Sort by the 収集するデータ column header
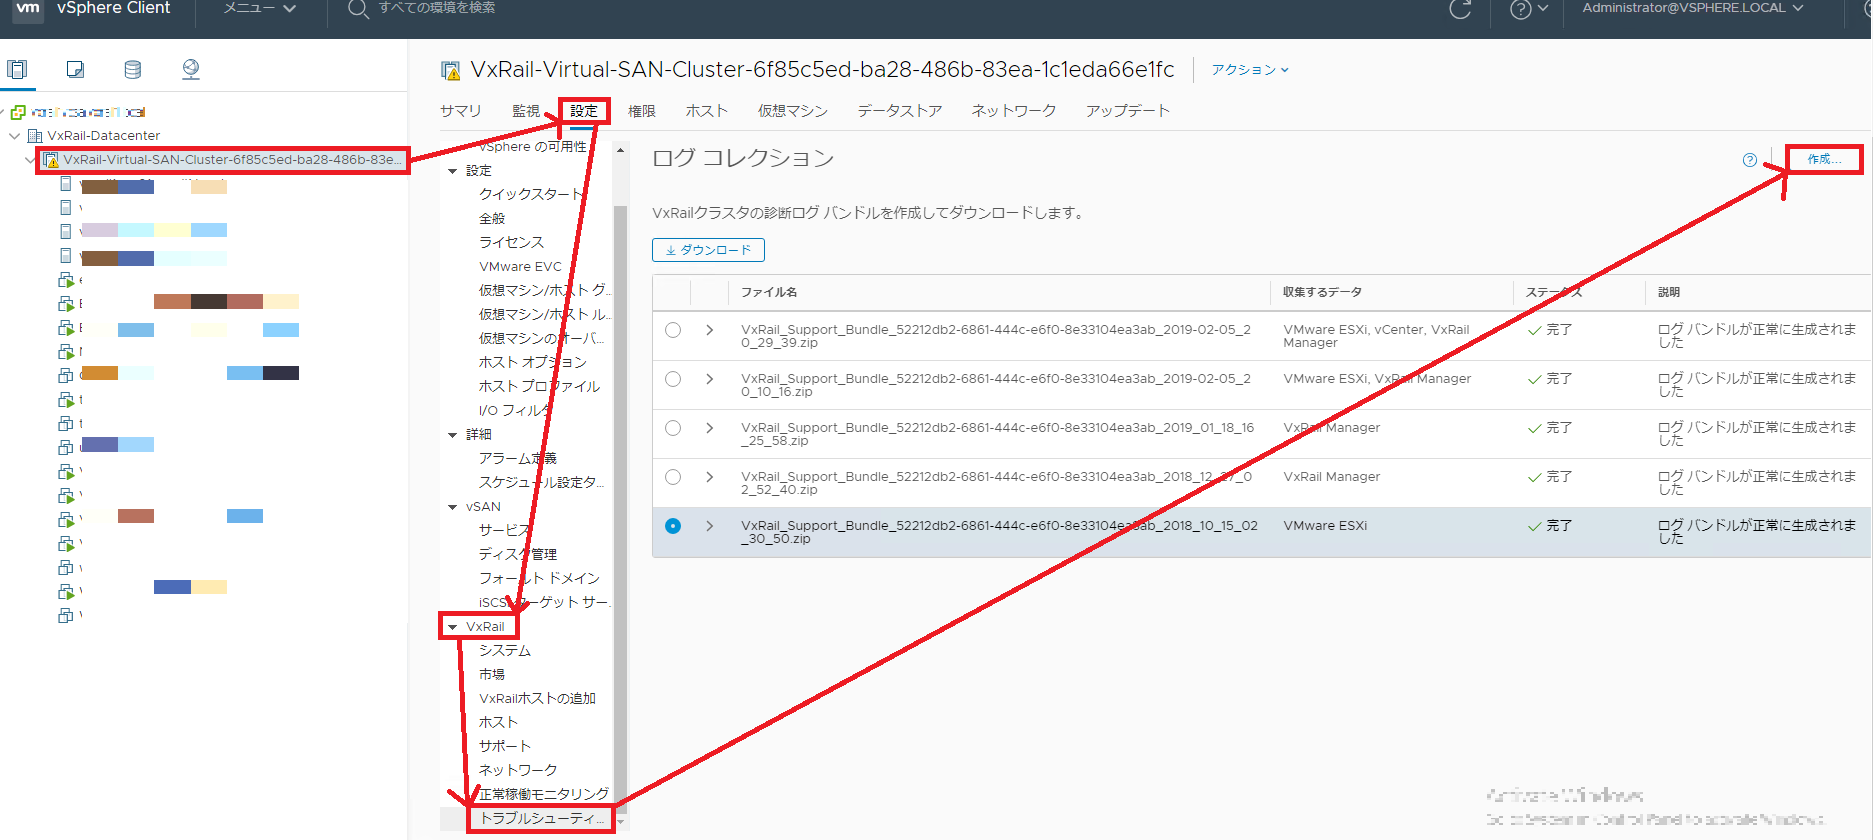Screen dimensions: 1873x840 [x=1322, y=293]
